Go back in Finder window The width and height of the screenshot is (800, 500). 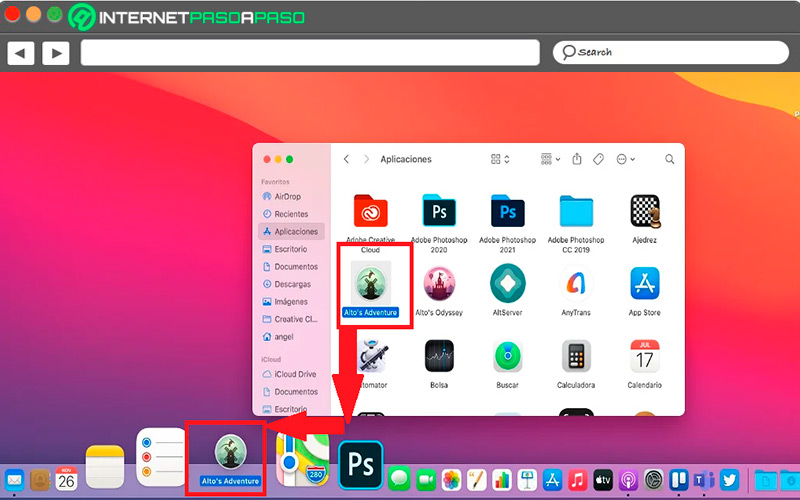tap(346, 159)
